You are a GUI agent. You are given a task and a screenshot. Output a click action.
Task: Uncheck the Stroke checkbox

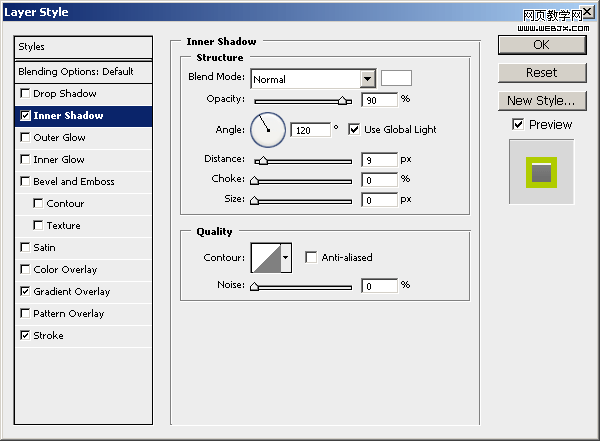pos(25,335)
